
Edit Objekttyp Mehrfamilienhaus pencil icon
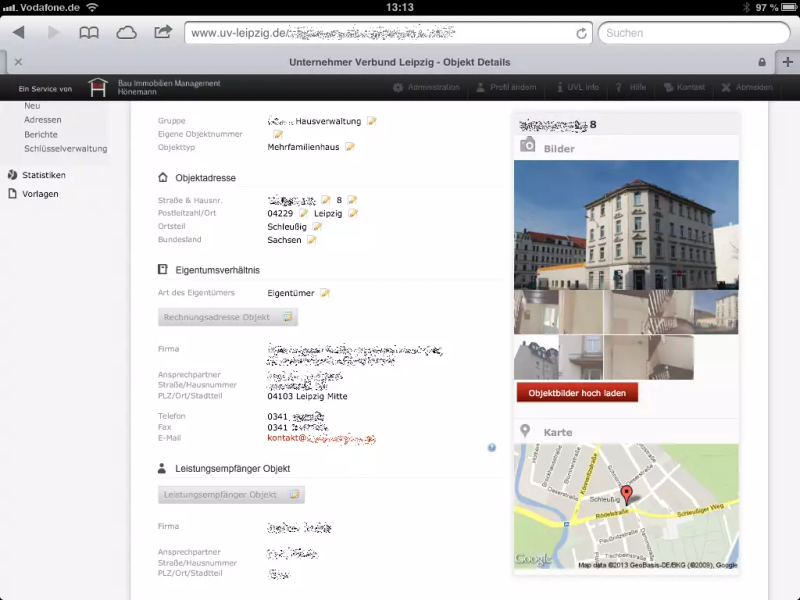click(350, 147)
